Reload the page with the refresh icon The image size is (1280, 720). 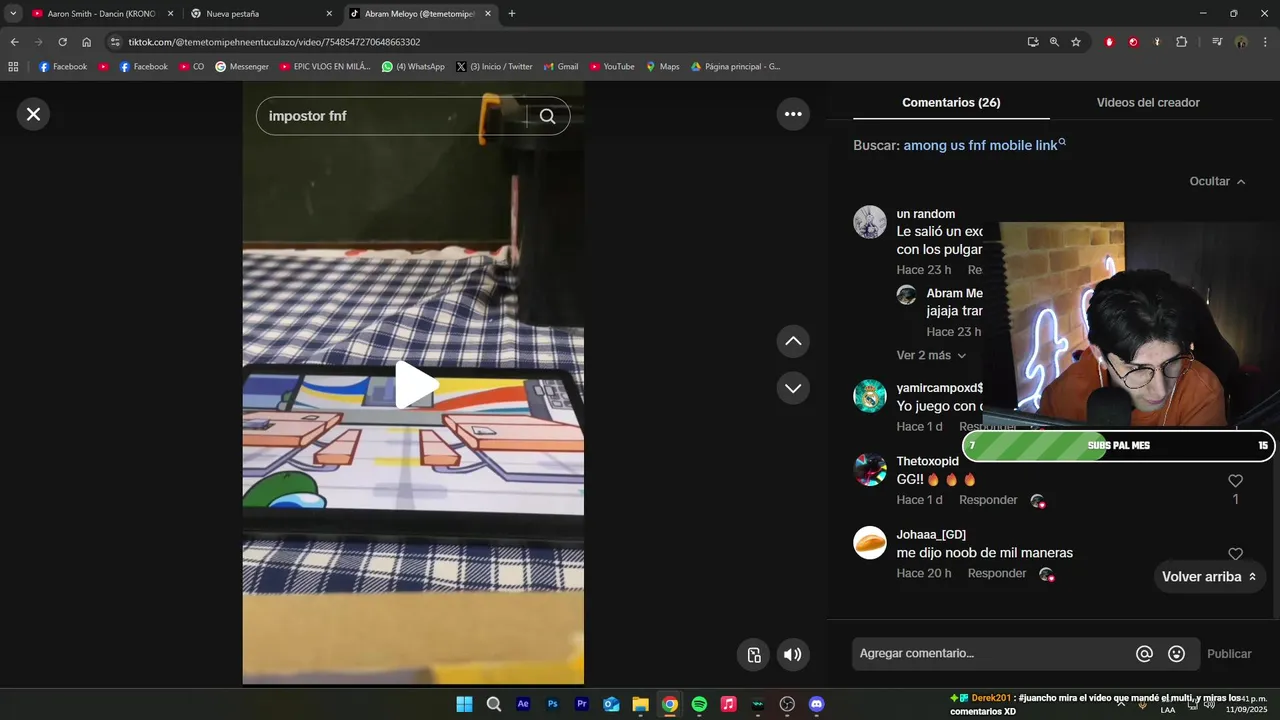[x=62, y=42]
